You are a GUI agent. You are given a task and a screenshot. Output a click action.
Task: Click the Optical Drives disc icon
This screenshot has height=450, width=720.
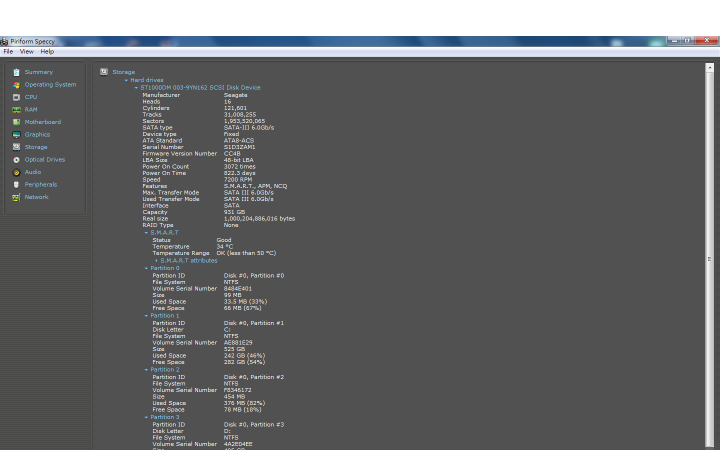(17, 160)
